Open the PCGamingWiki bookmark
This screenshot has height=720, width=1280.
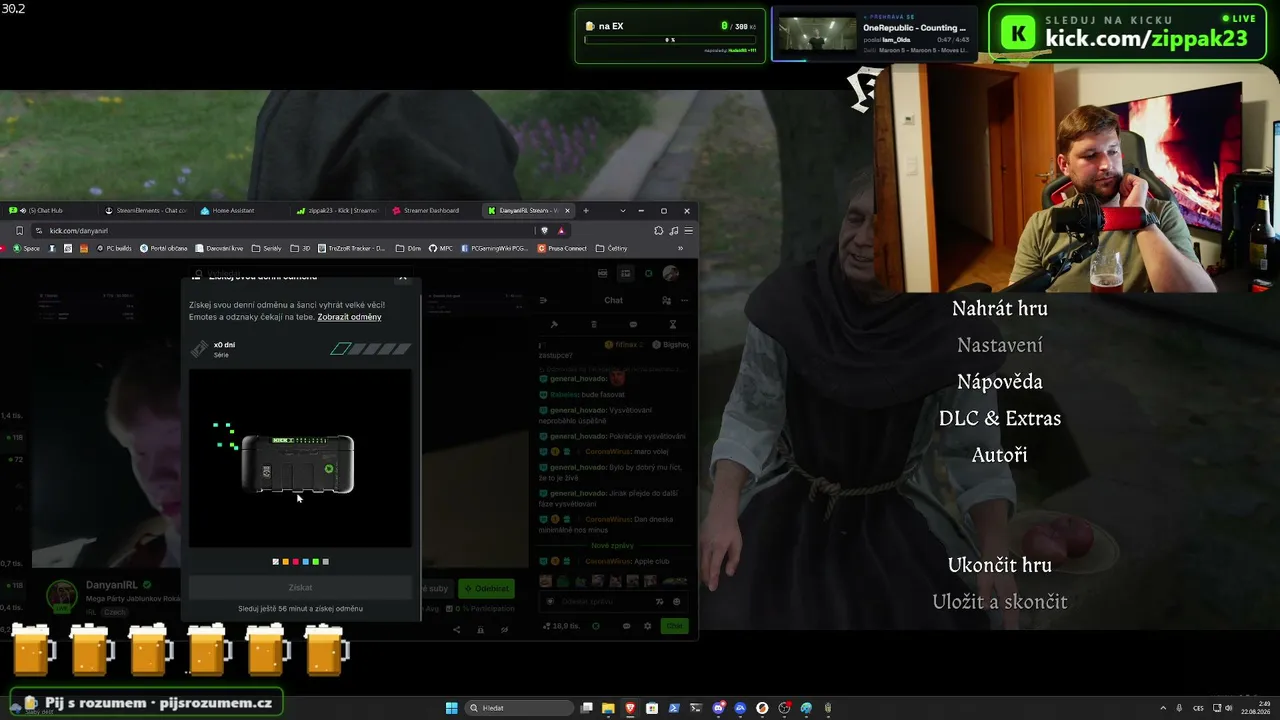click(x=495, y=248)
